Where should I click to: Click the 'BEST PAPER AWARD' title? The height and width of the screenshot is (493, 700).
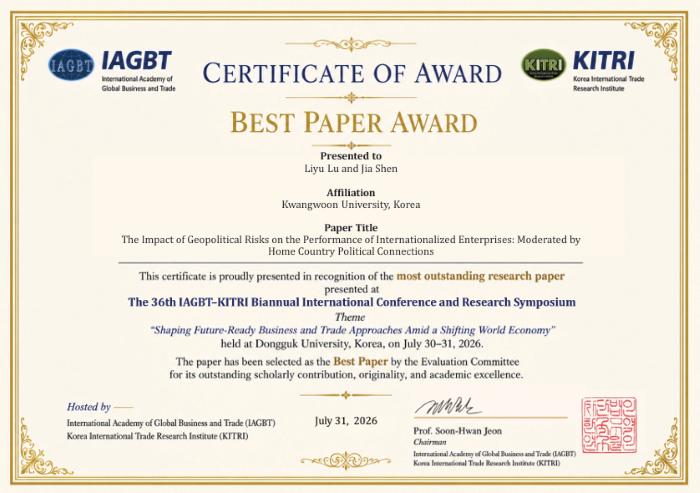click(x=354, y=122)
